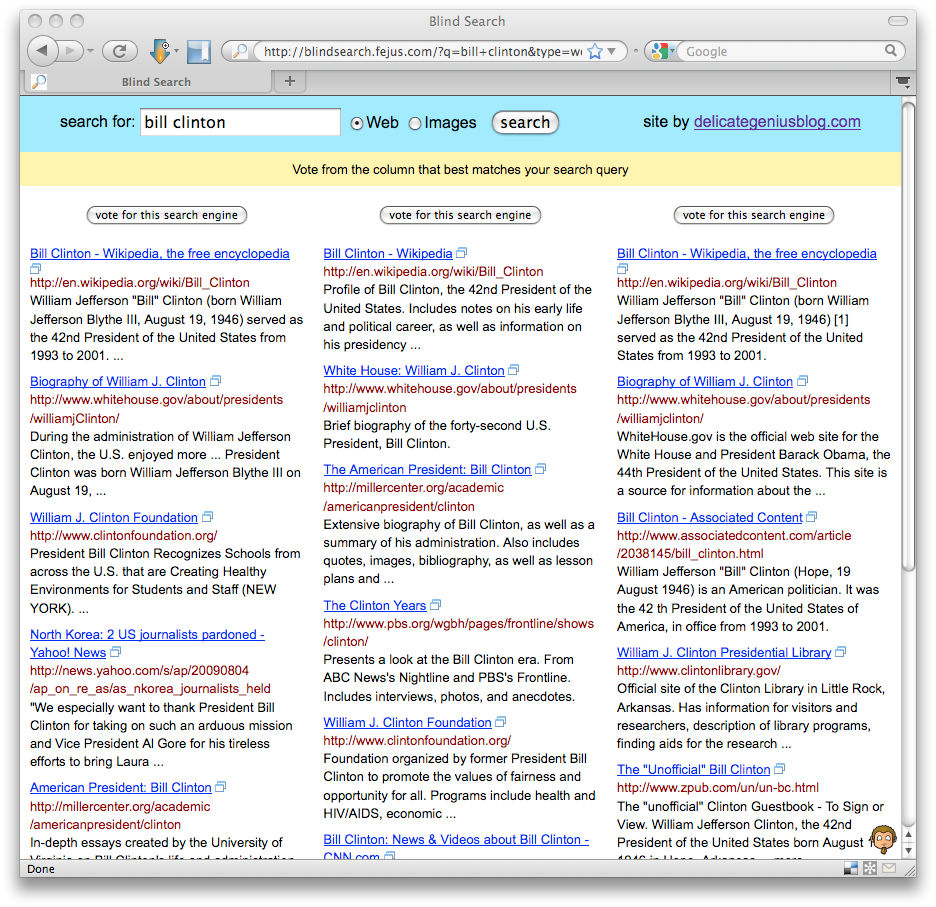This screenshot has width=936, height=907.
Task: Vote for the middle column search engine
Action: point(460,215)
